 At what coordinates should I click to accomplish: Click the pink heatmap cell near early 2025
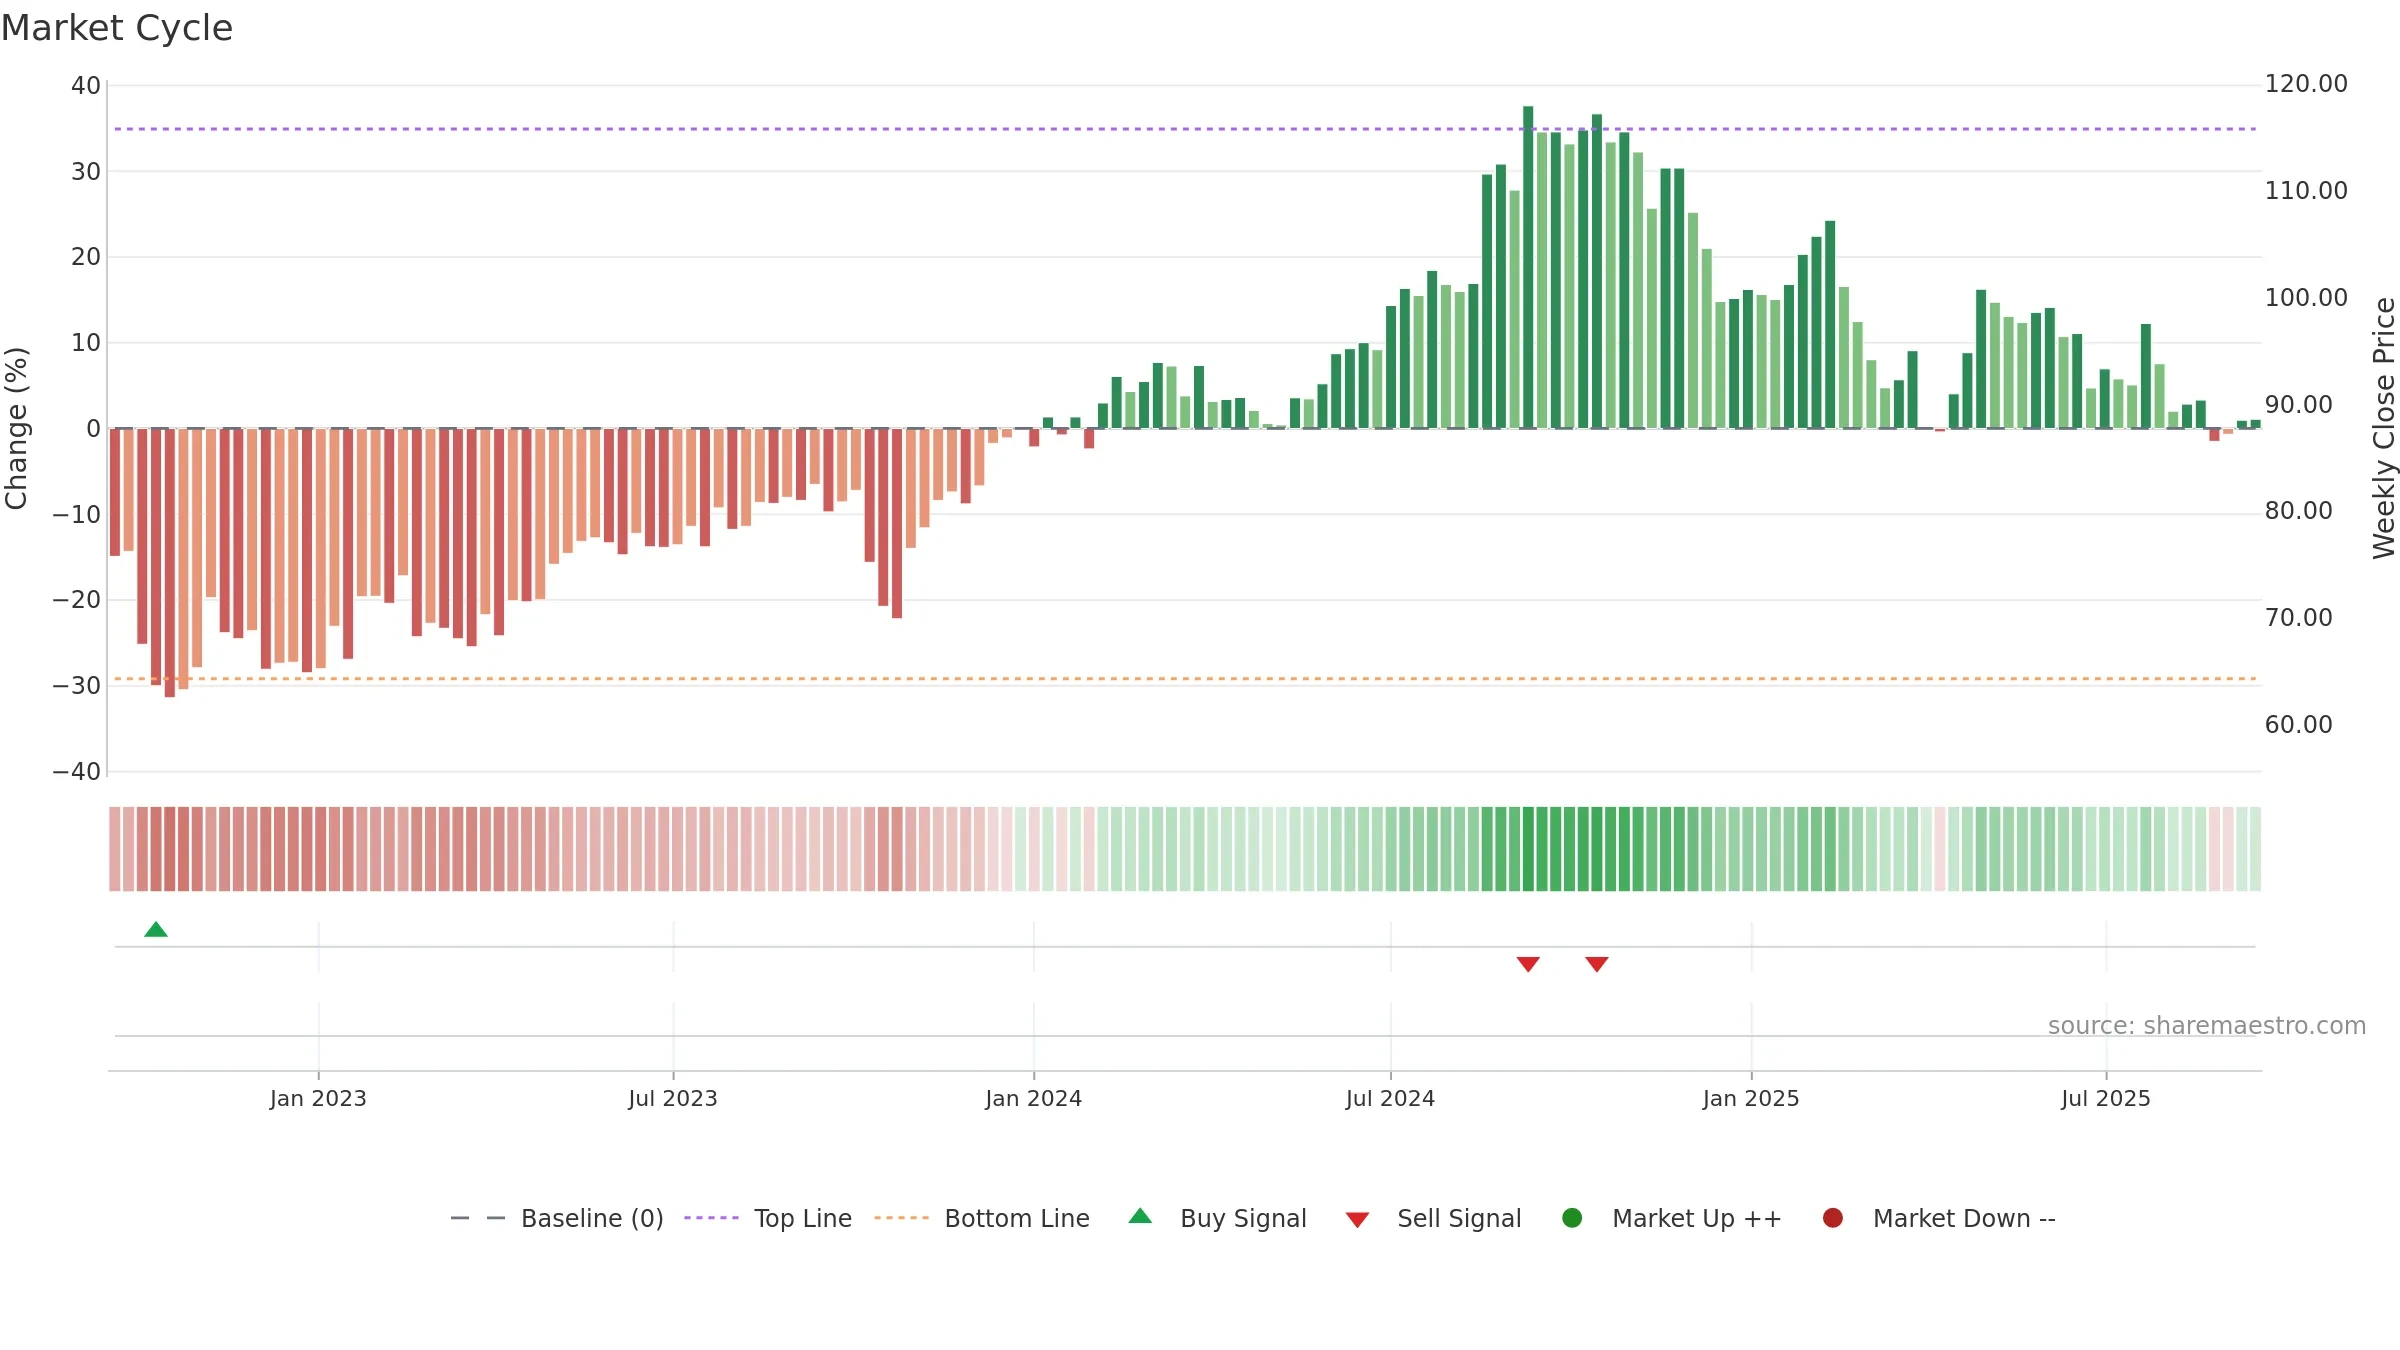coord(1940,849)
